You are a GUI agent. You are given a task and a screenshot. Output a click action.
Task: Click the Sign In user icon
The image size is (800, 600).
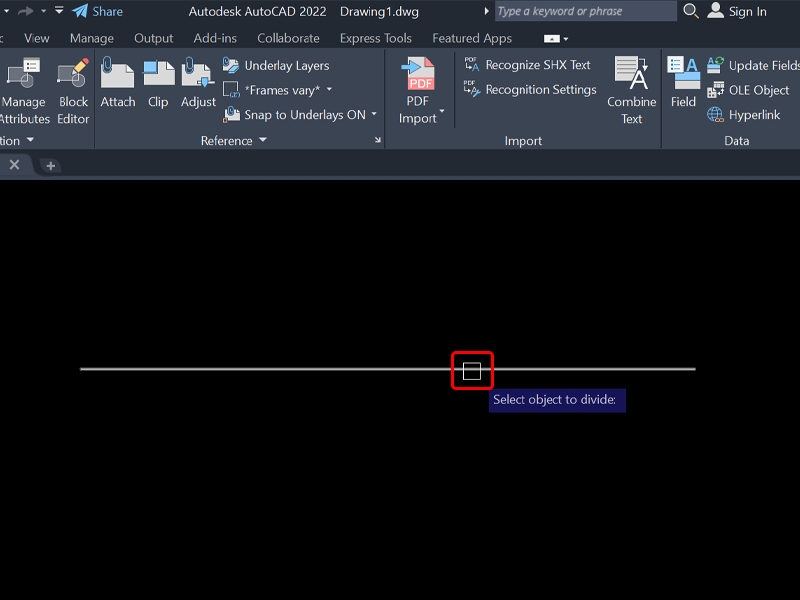click(x=715, y=11)
